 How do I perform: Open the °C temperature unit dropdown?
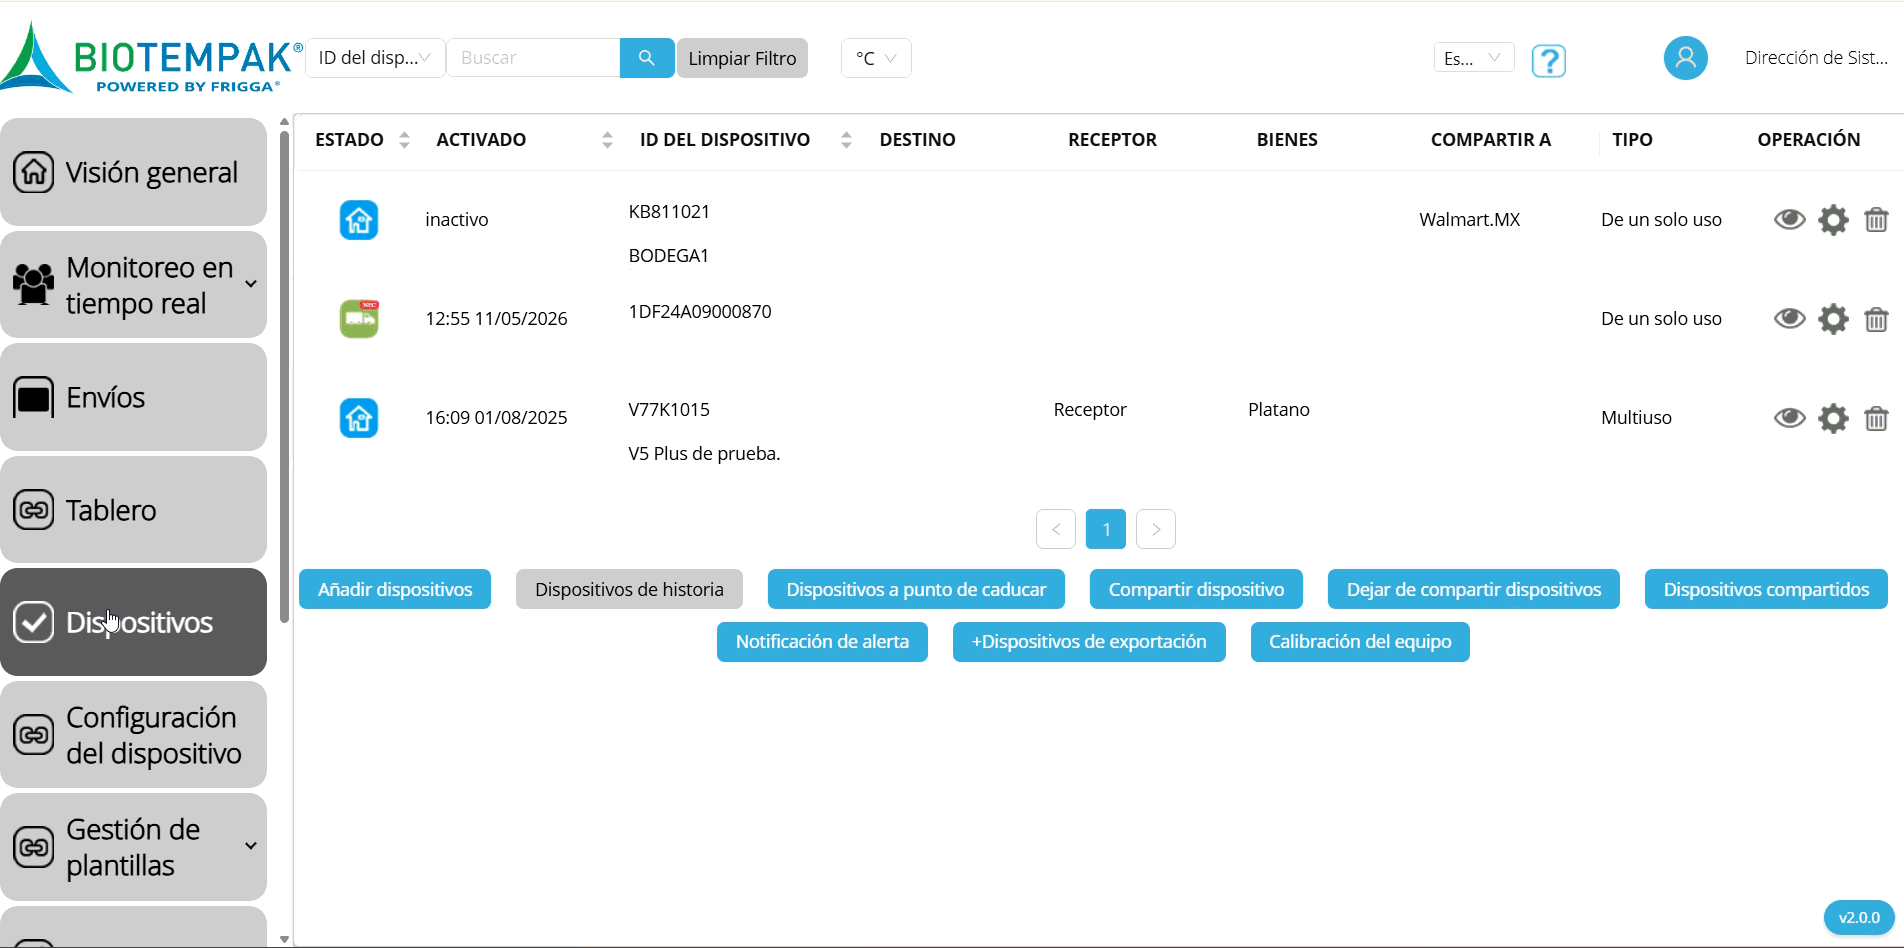(x=876, y=58)
